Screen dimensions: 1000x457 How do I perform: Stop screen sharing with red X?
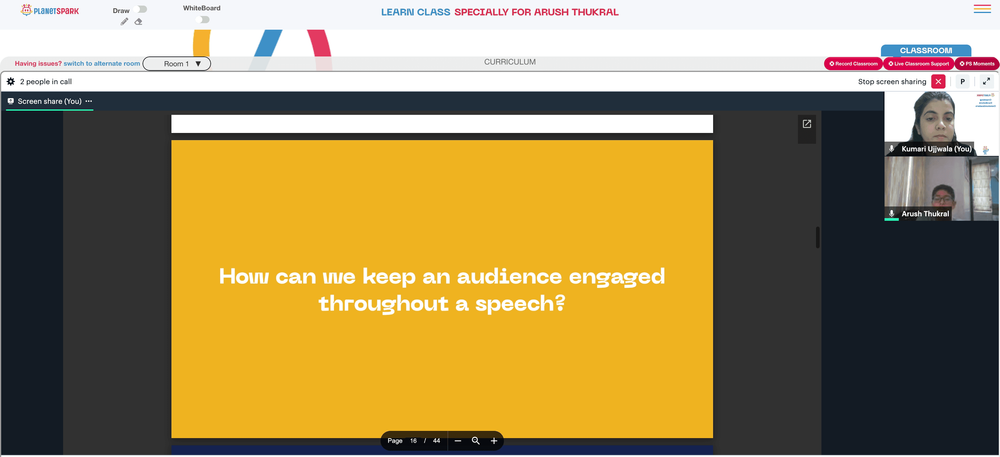pos(938,82)
